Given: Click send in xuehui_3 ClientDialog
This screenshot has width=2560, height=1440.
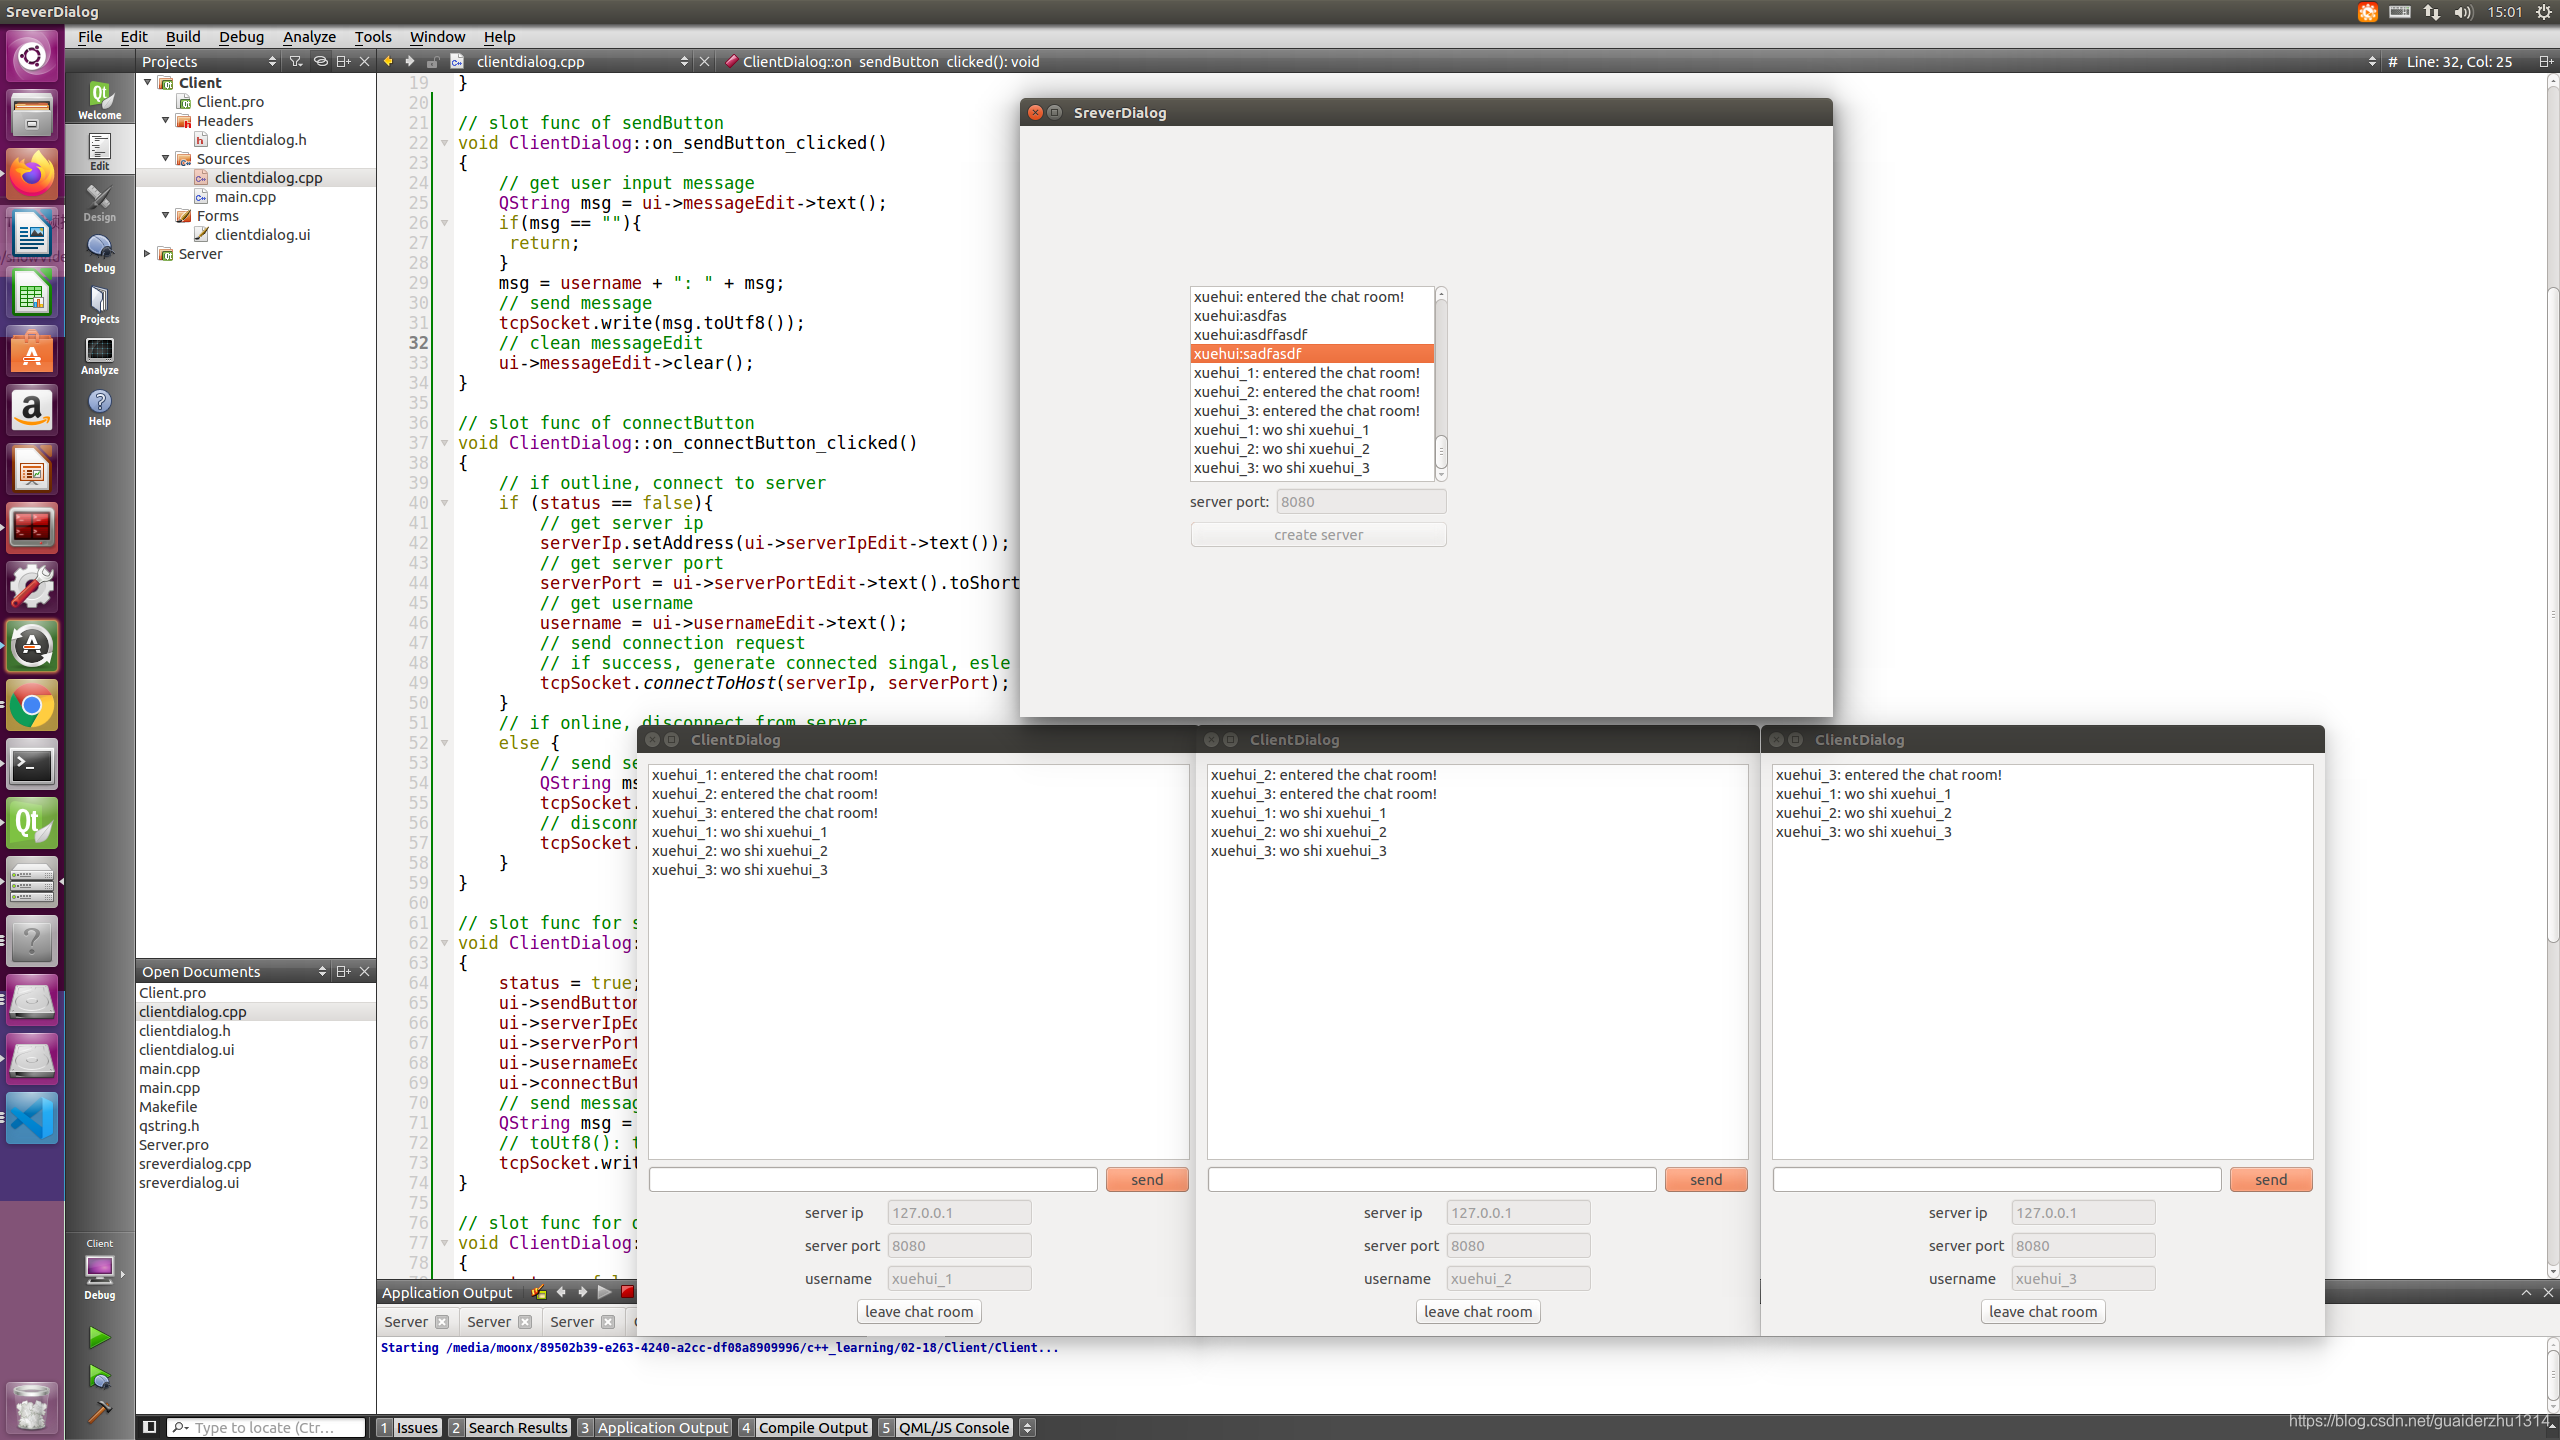Looking at the screenshot, I should pyautogui.click(x=2271, y=1179).
